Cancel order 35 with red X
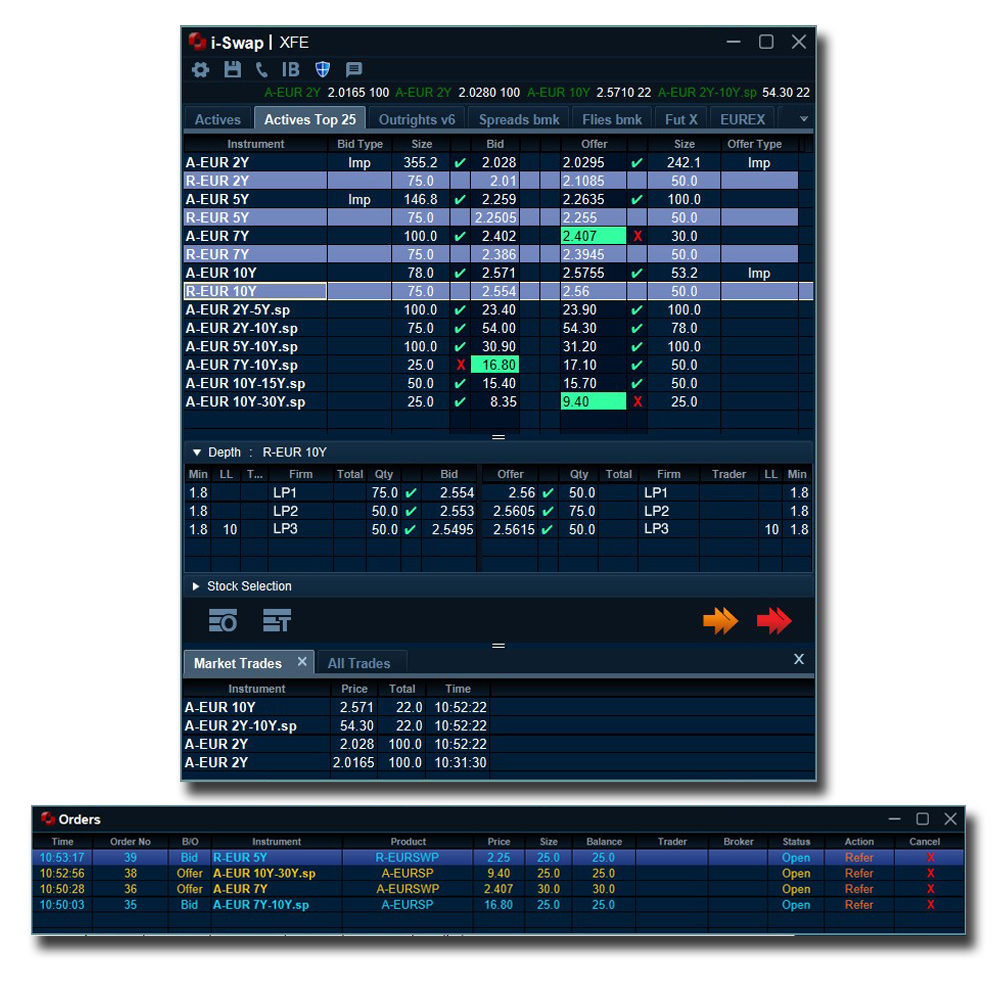This screenshot has height=986, width=1000. 930,905
